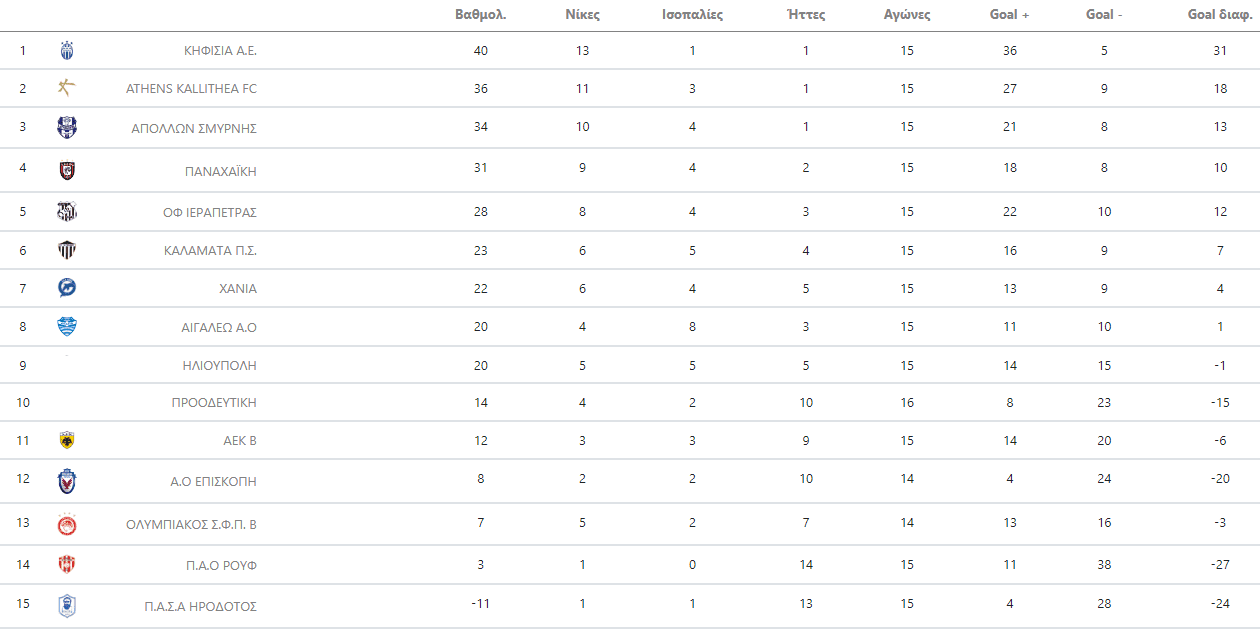Click the Αγώνες column header
The width and height of the screenshot is (1260, 631).
coord(907,15)
